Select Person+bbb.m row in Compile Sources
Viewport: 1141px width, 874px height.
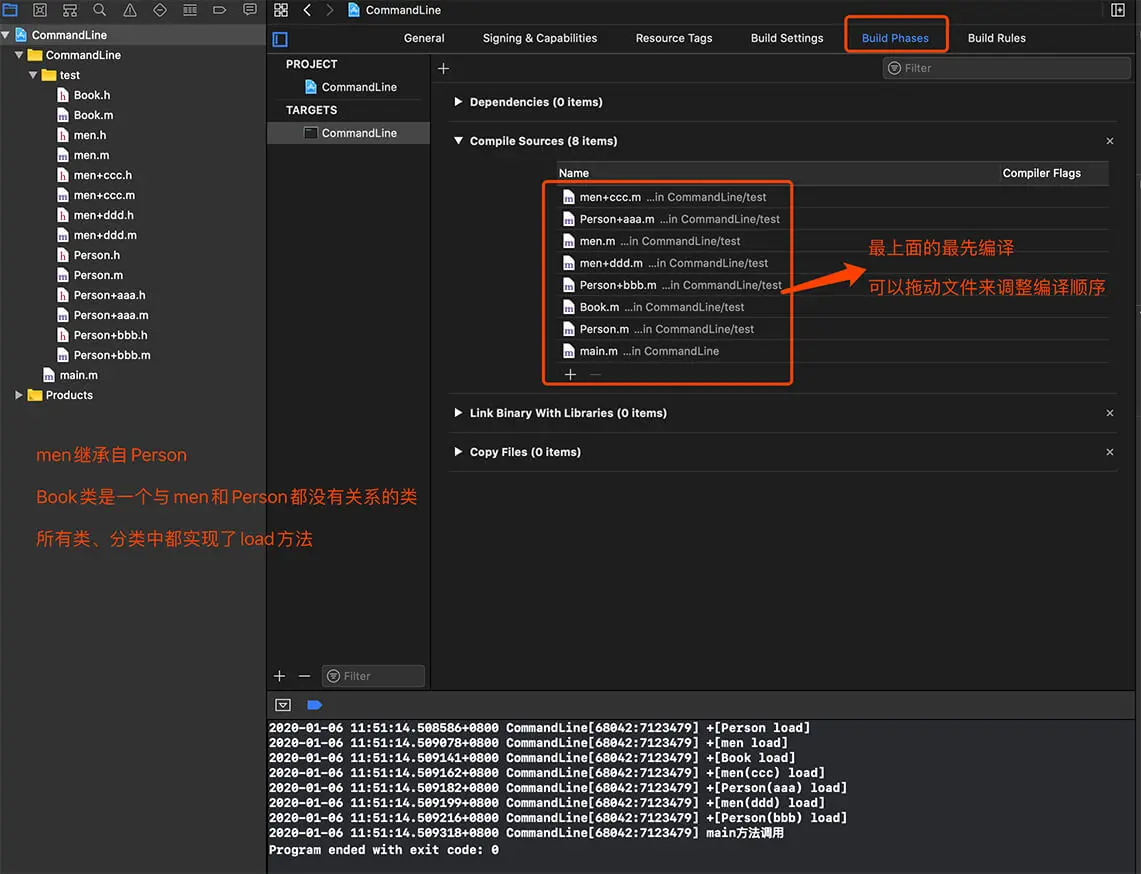tap(832, 285)
